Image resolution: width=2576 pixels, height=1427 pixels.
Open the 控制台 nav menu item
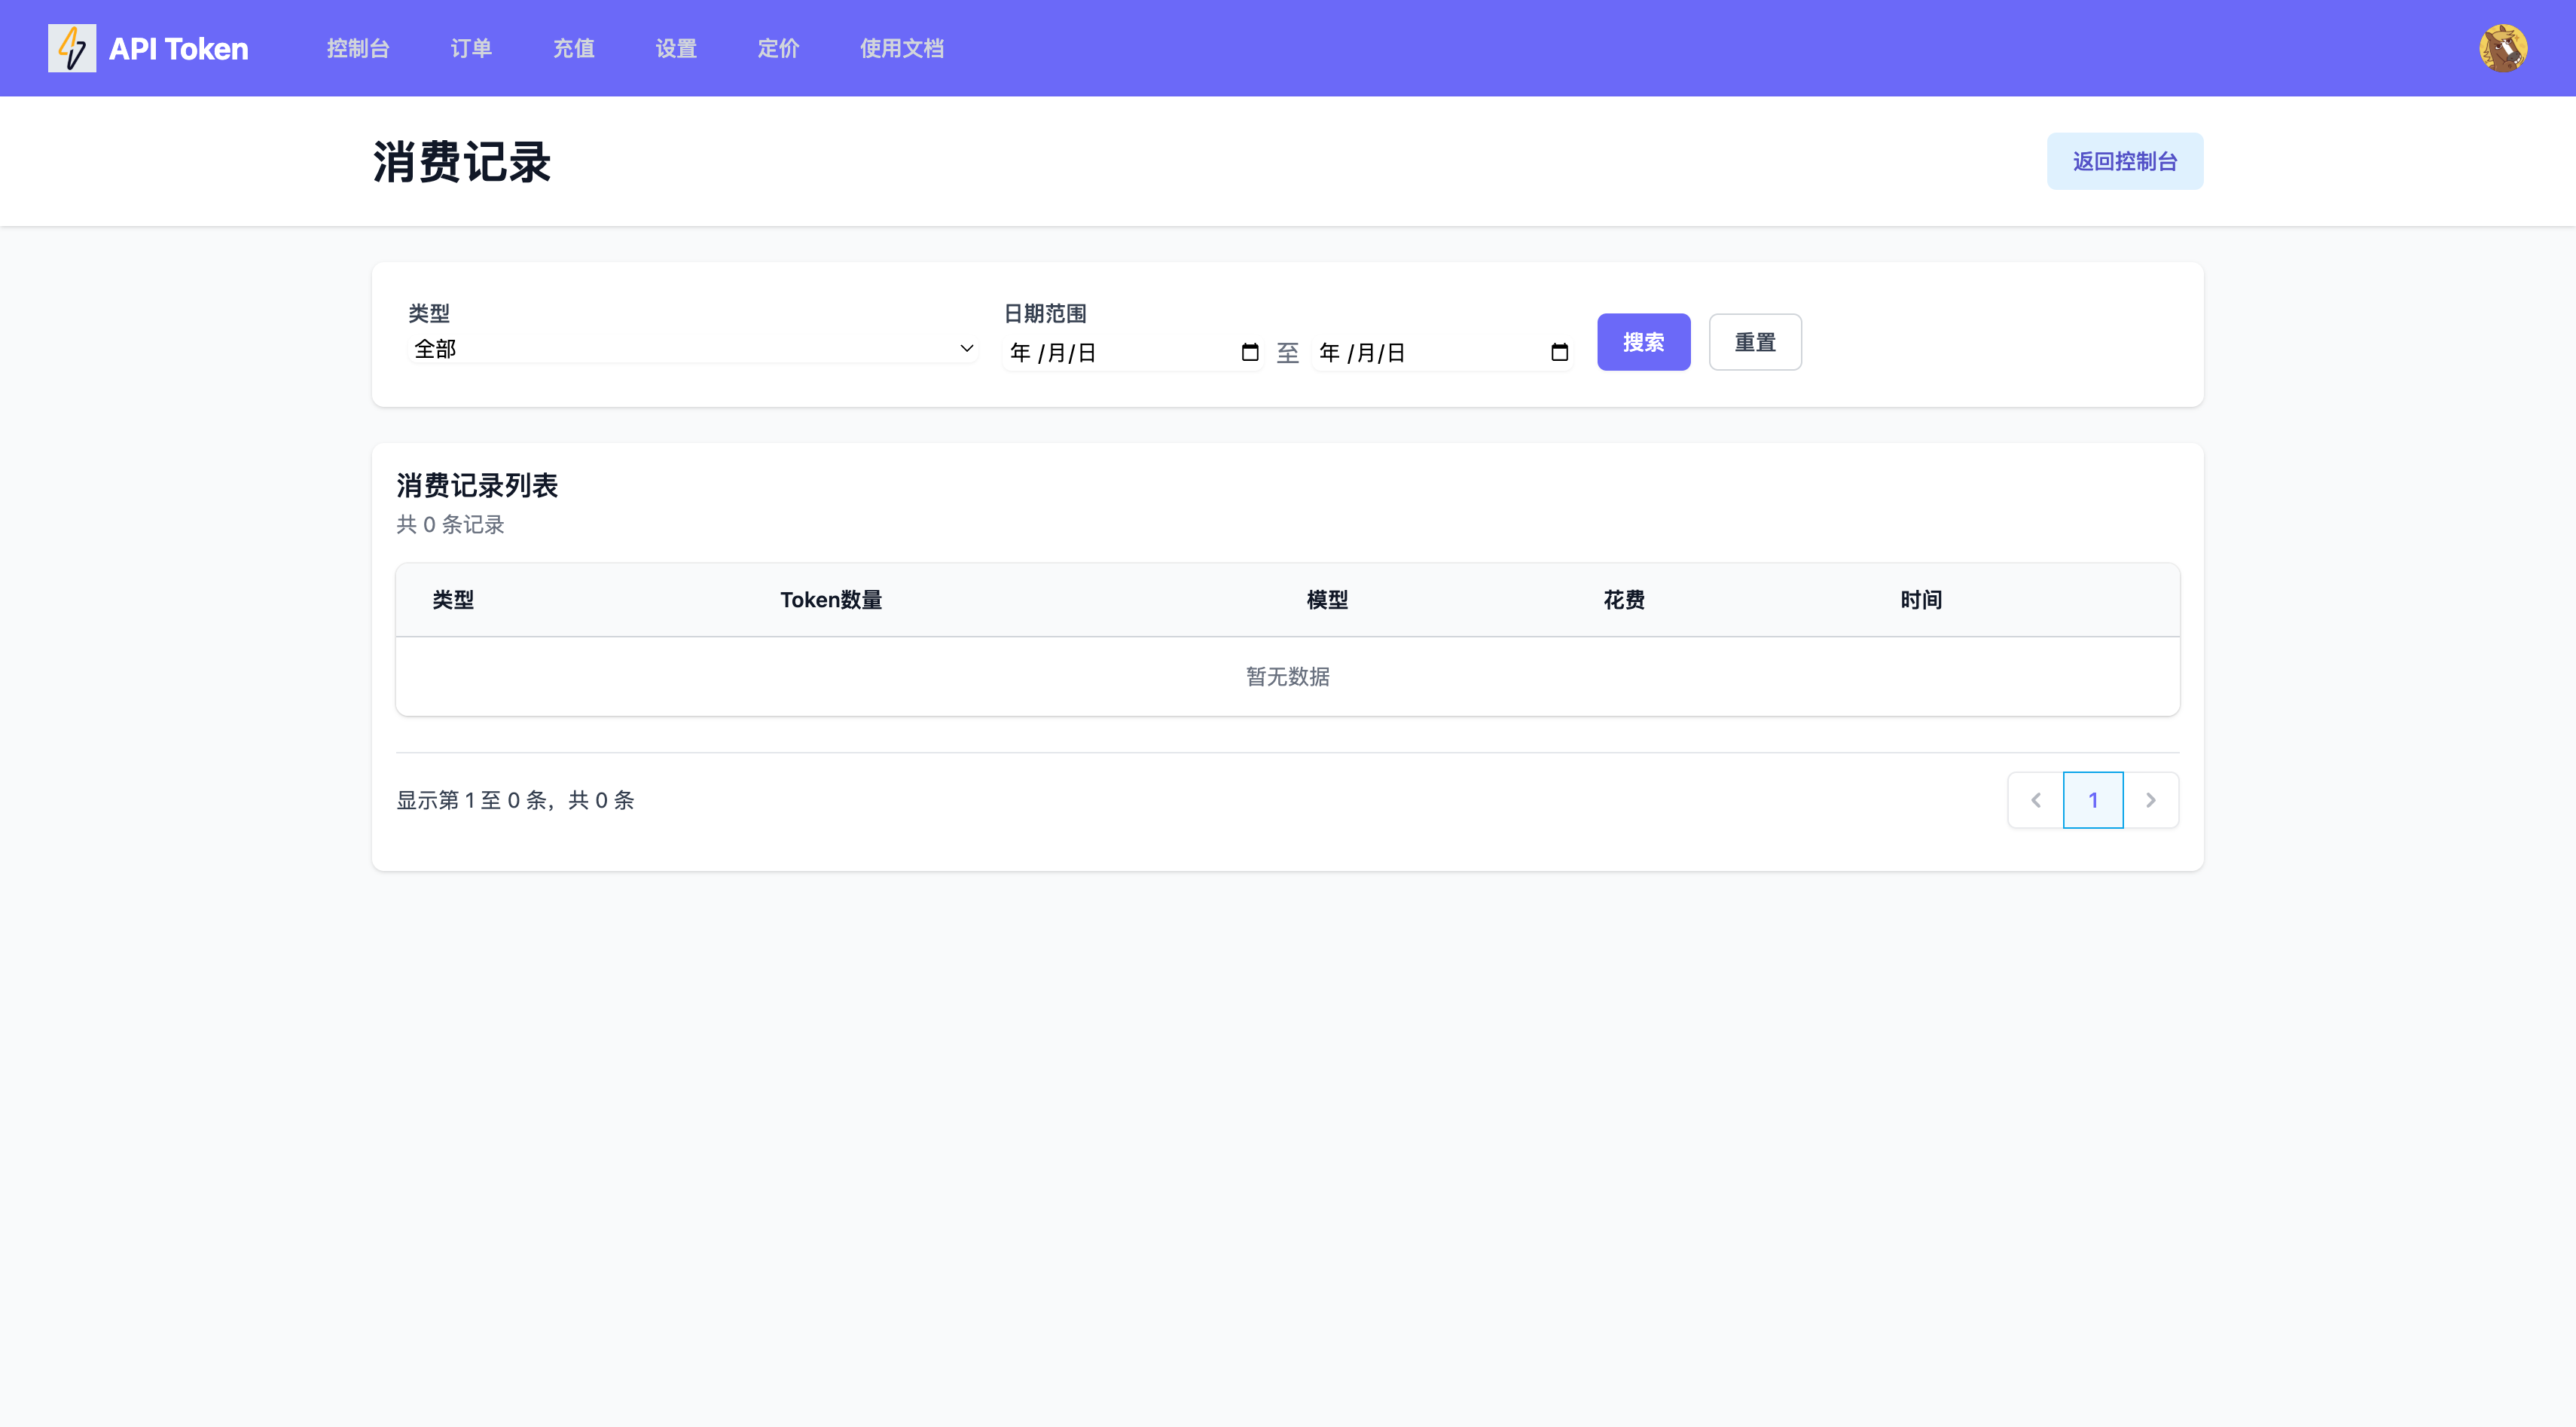coord(358,48)
